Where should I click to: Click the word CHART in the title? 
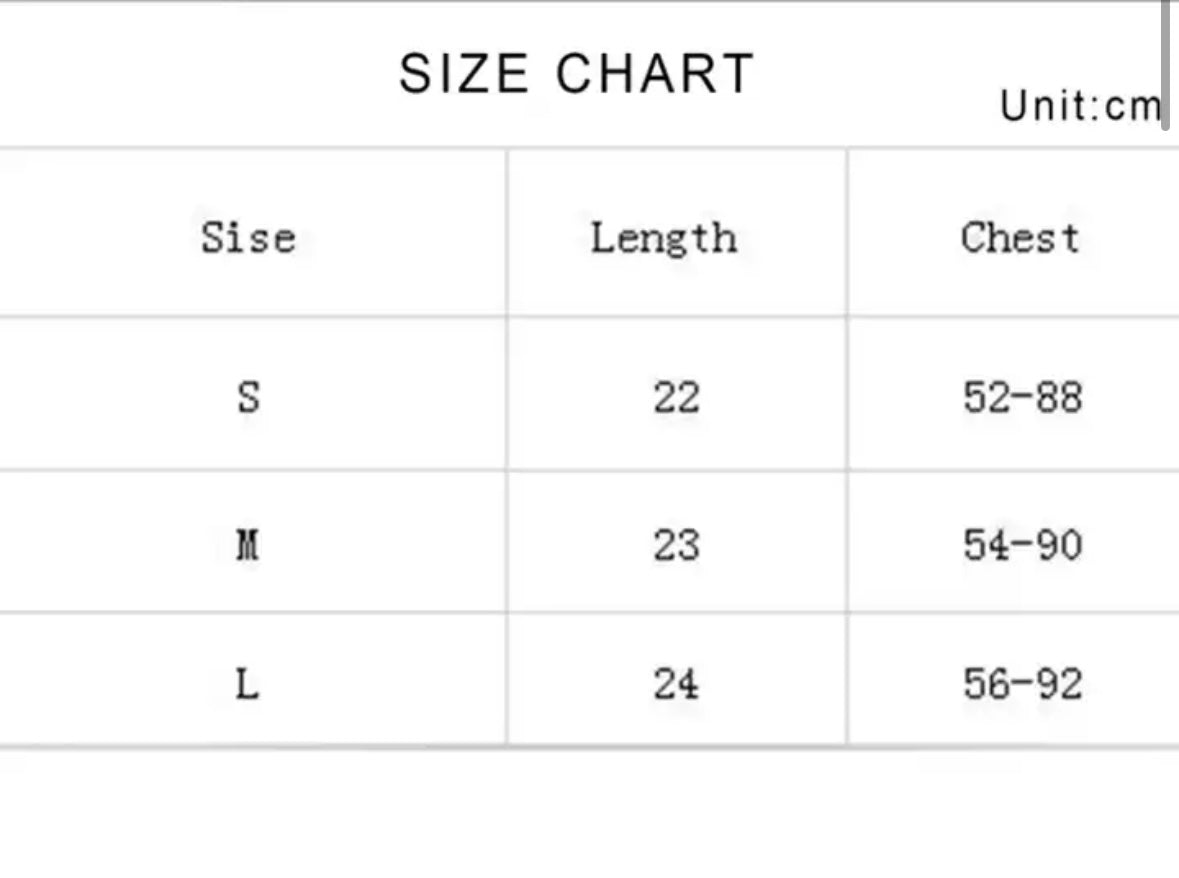click(655, 74)
